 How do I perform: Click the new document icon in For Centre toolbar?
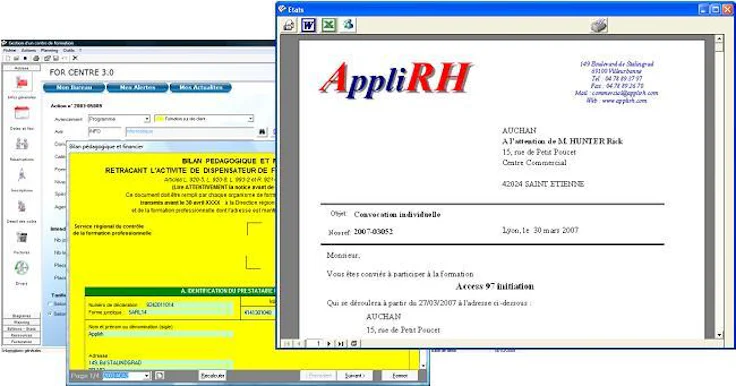click(8, 58)
